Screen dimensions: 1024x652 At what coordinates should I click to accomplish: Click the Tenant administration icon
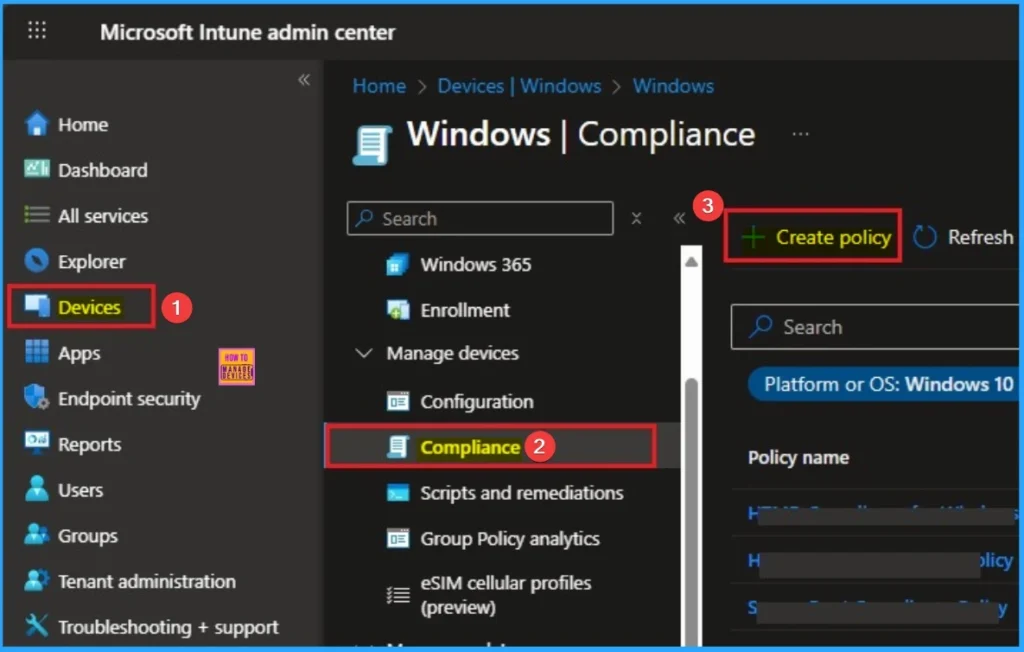click(x=37, y=580)
